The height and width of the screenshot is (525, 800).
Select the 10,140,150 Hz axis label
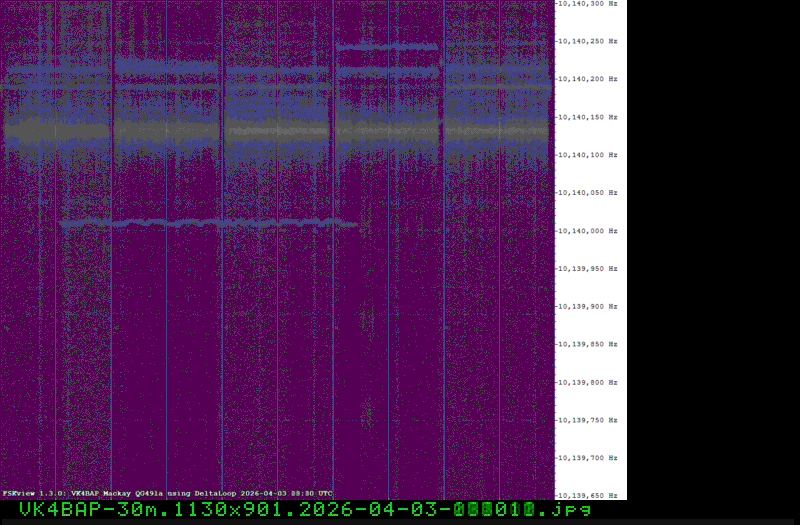(x=588, y=117)
